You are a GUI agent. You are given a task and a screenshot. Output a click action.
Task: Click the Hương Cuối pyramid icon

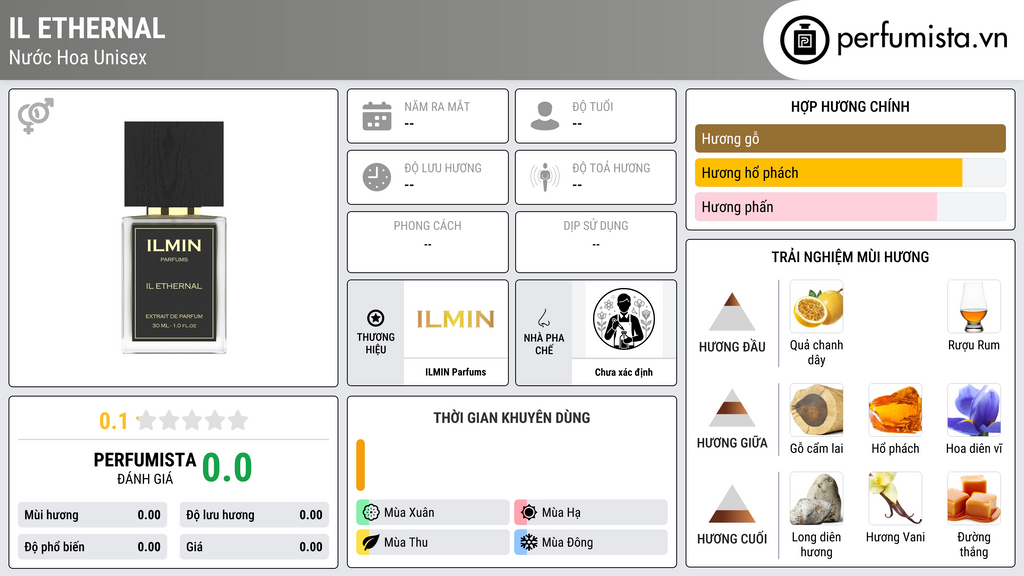point(732,504)
